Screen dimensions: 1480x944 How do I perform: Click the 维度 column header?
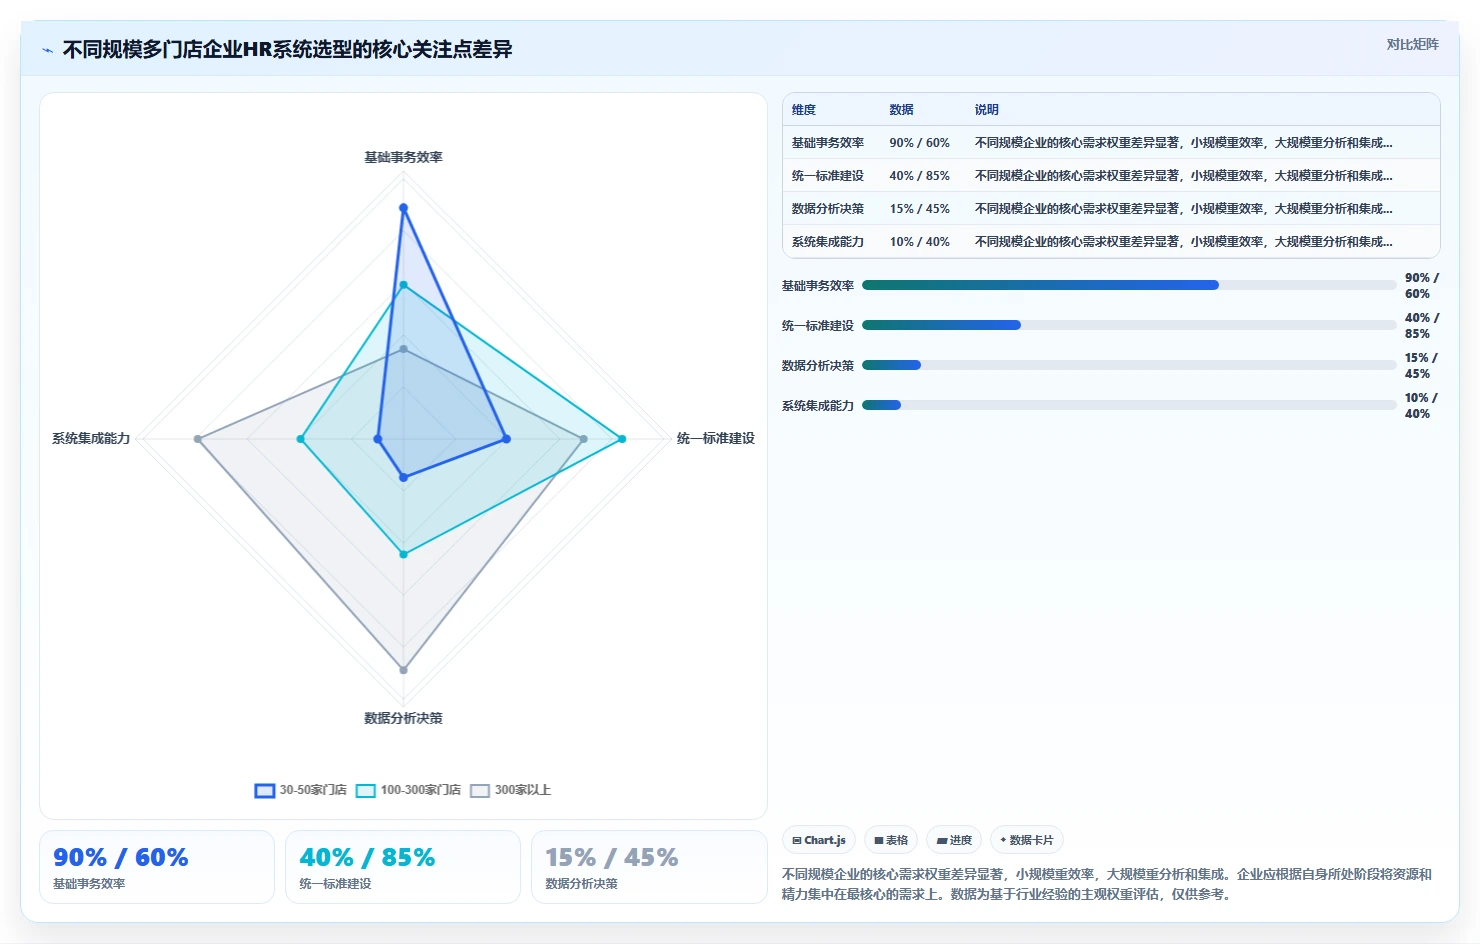tap(804, 110)
